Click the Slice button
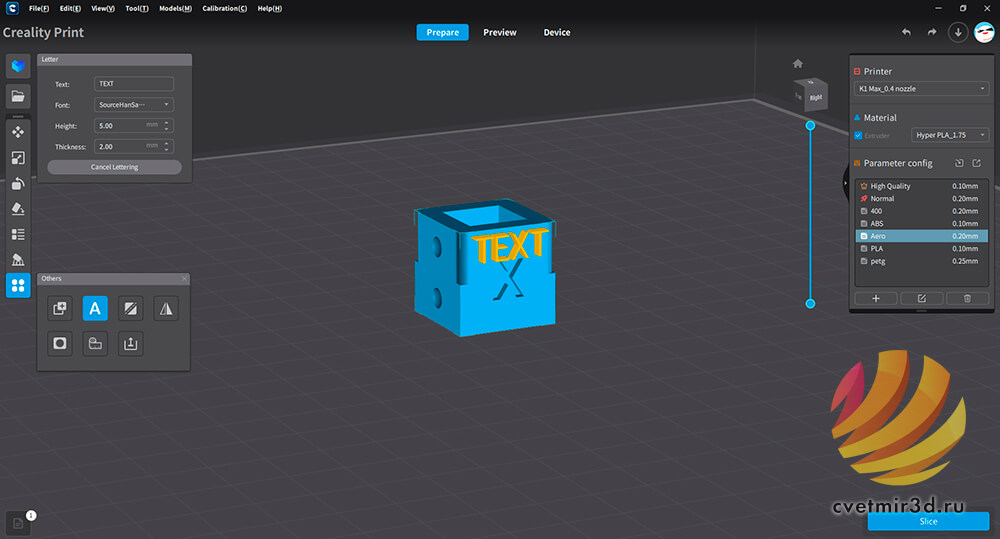Viewport: 1000px width, 539px height. coord(929,521)
